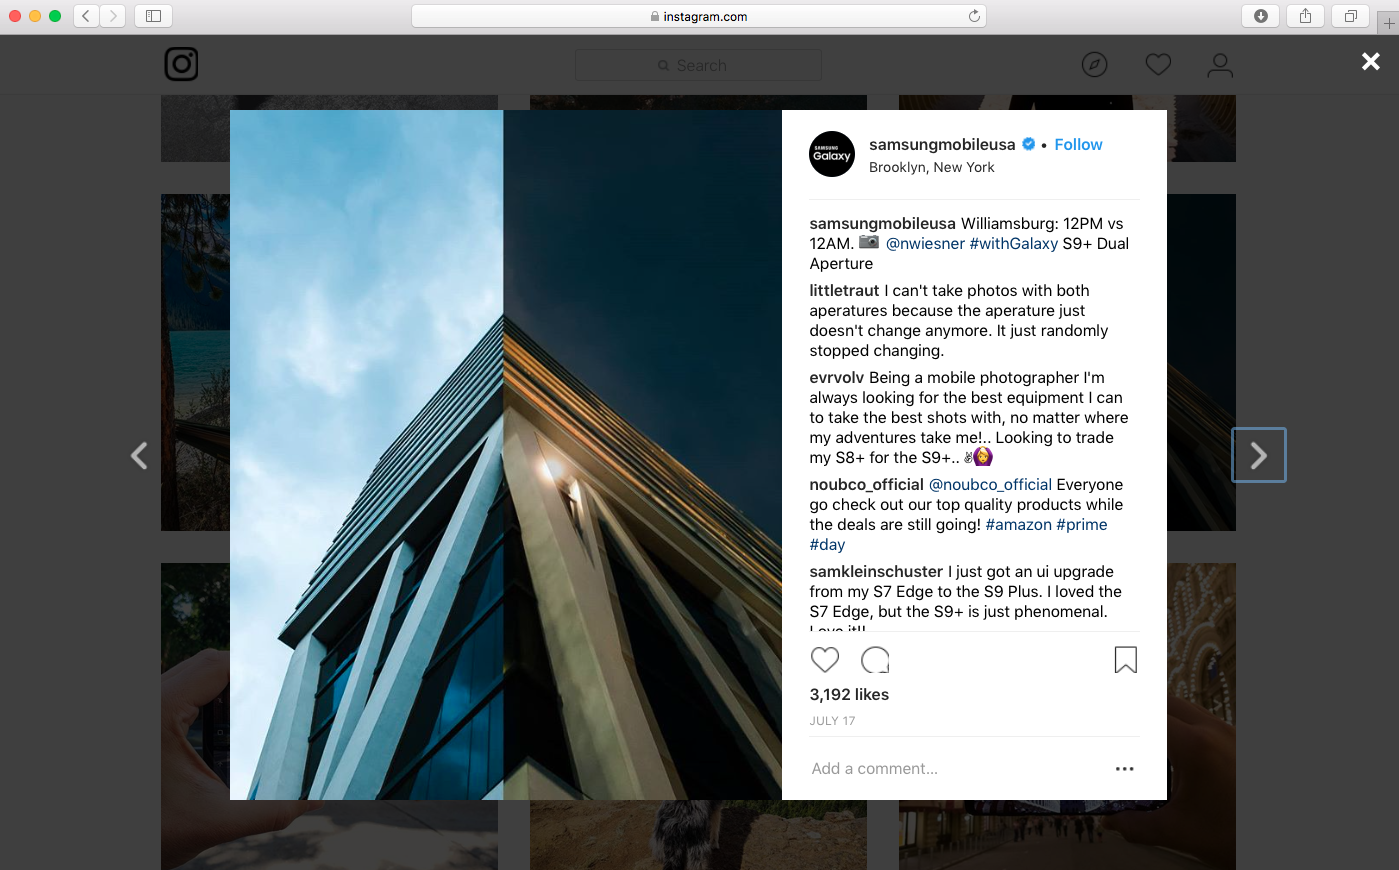This screenshot has width=1399, height=870.
Task: Open samkleinschuster's profile
Action: pos(876,571)
